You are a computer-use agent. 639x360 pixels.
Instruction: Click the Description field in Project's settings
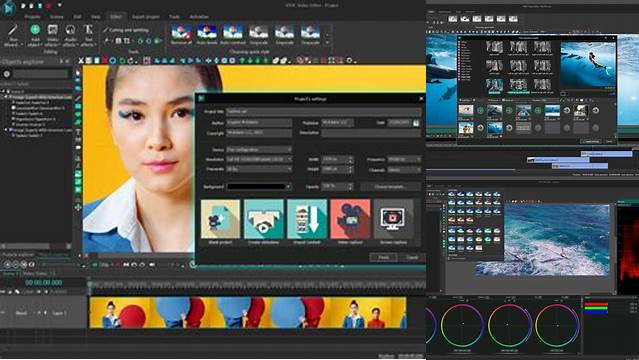(371, 133)
